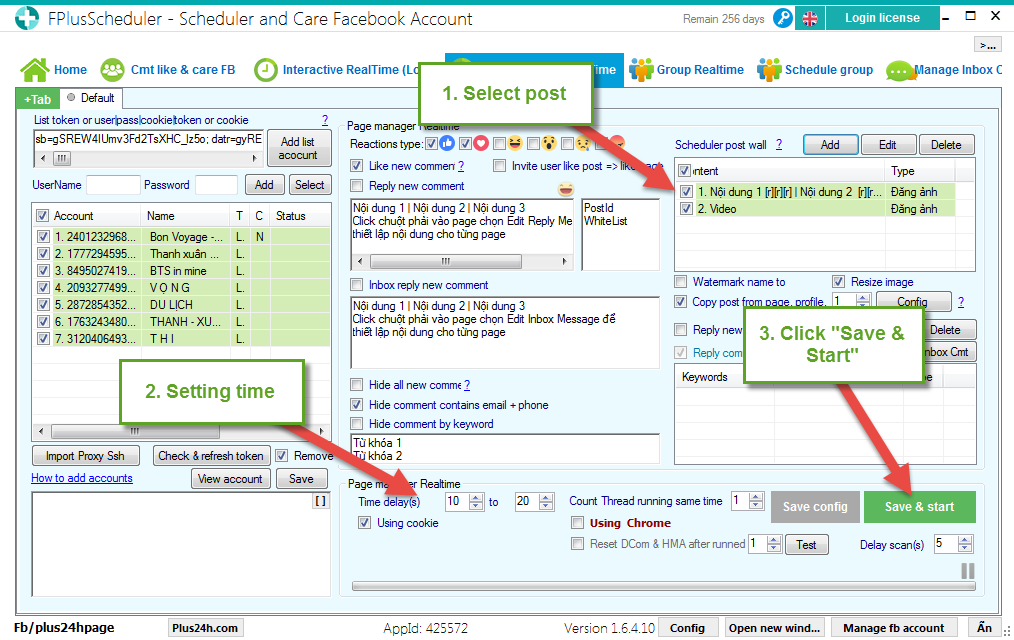Image resolution: width=1014 pixels, height=640 pixels.
Task: Click Check & refresh token button
Action: coord(211,456)
